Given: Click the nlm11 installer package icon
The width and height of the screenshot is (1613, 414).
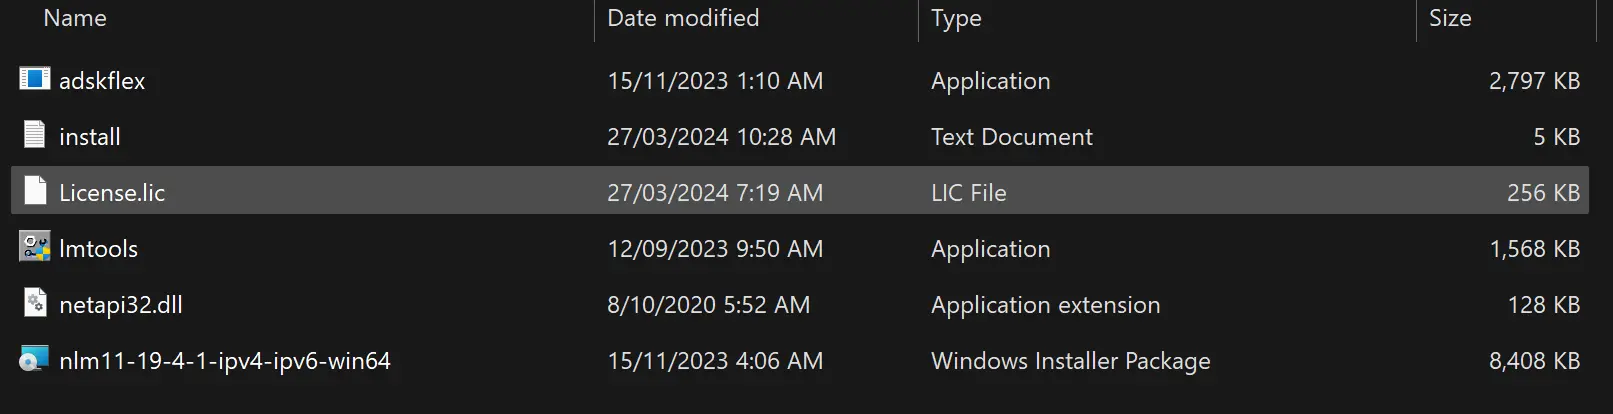Looking at the screenshot, I should coord(35,359).
